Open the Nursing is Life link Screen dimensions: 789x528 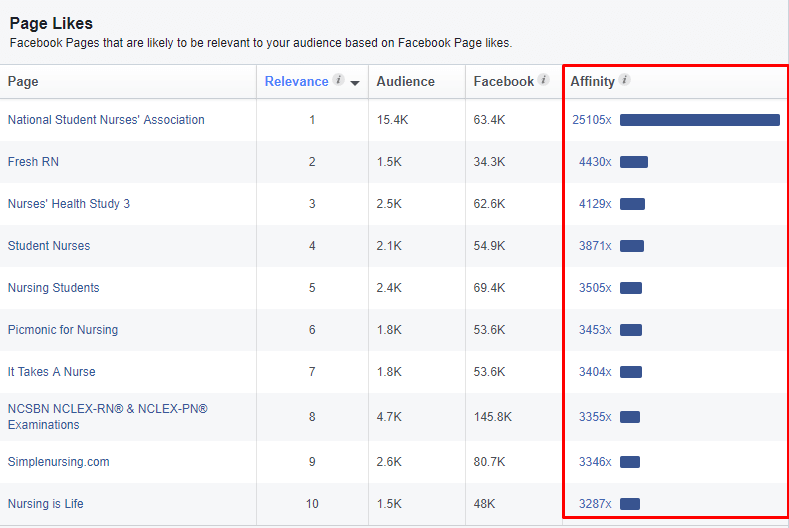coord(46,504)
